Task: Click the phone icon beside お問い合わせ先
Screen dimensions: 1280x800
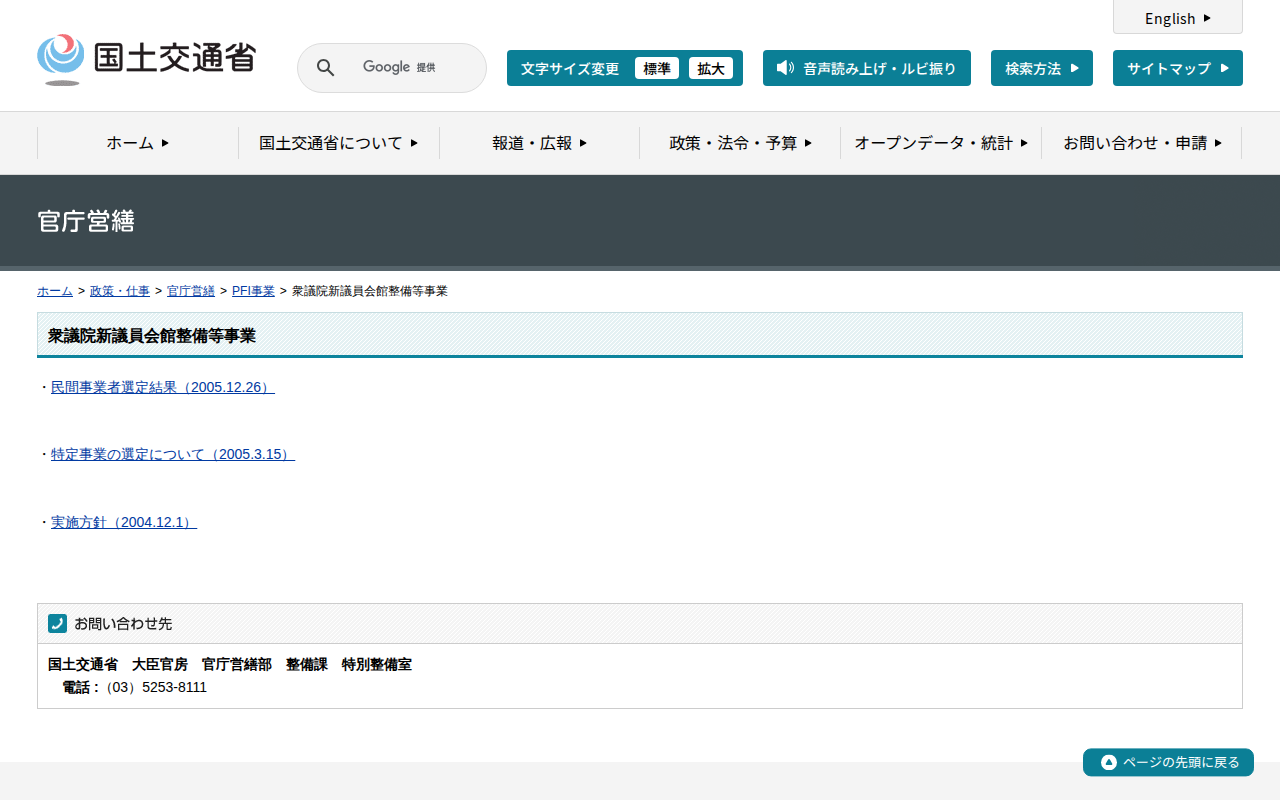Action: [x=57, y=623]
